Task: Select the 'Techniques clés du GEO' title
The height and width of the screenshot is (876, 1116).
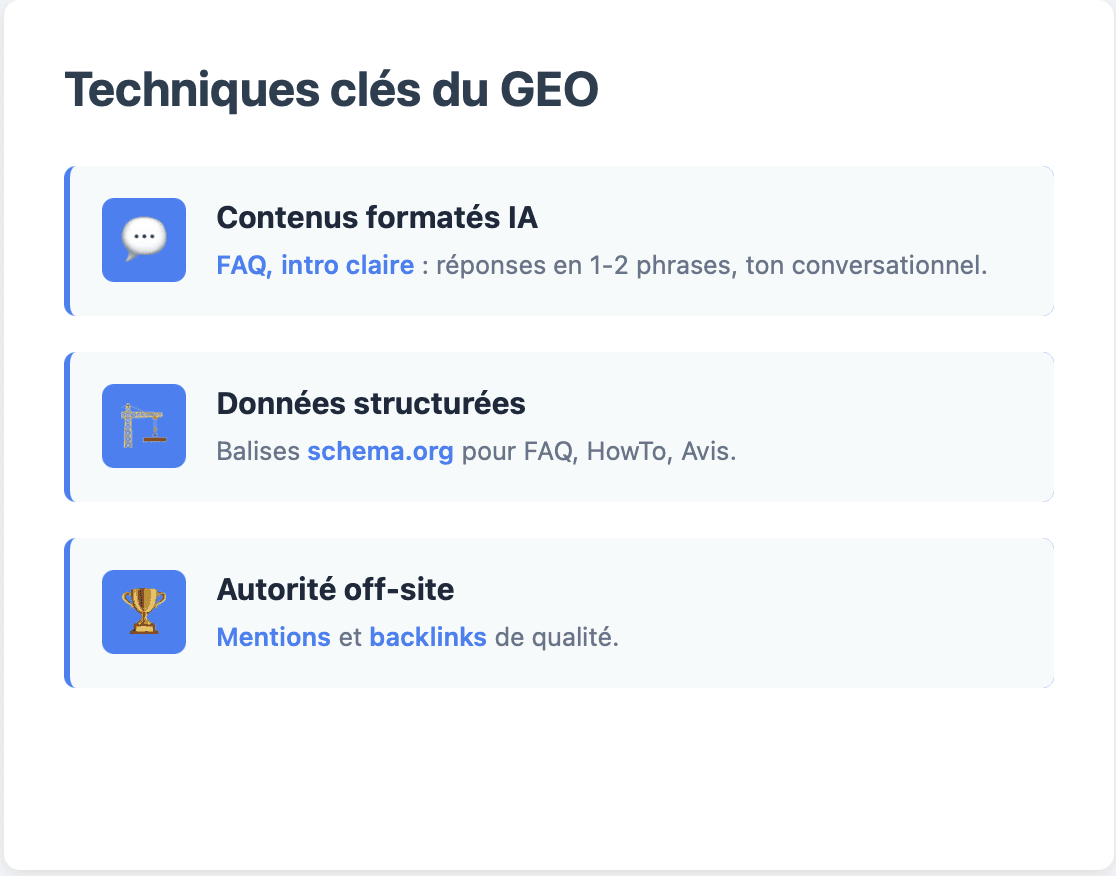Action: [331, 90]
